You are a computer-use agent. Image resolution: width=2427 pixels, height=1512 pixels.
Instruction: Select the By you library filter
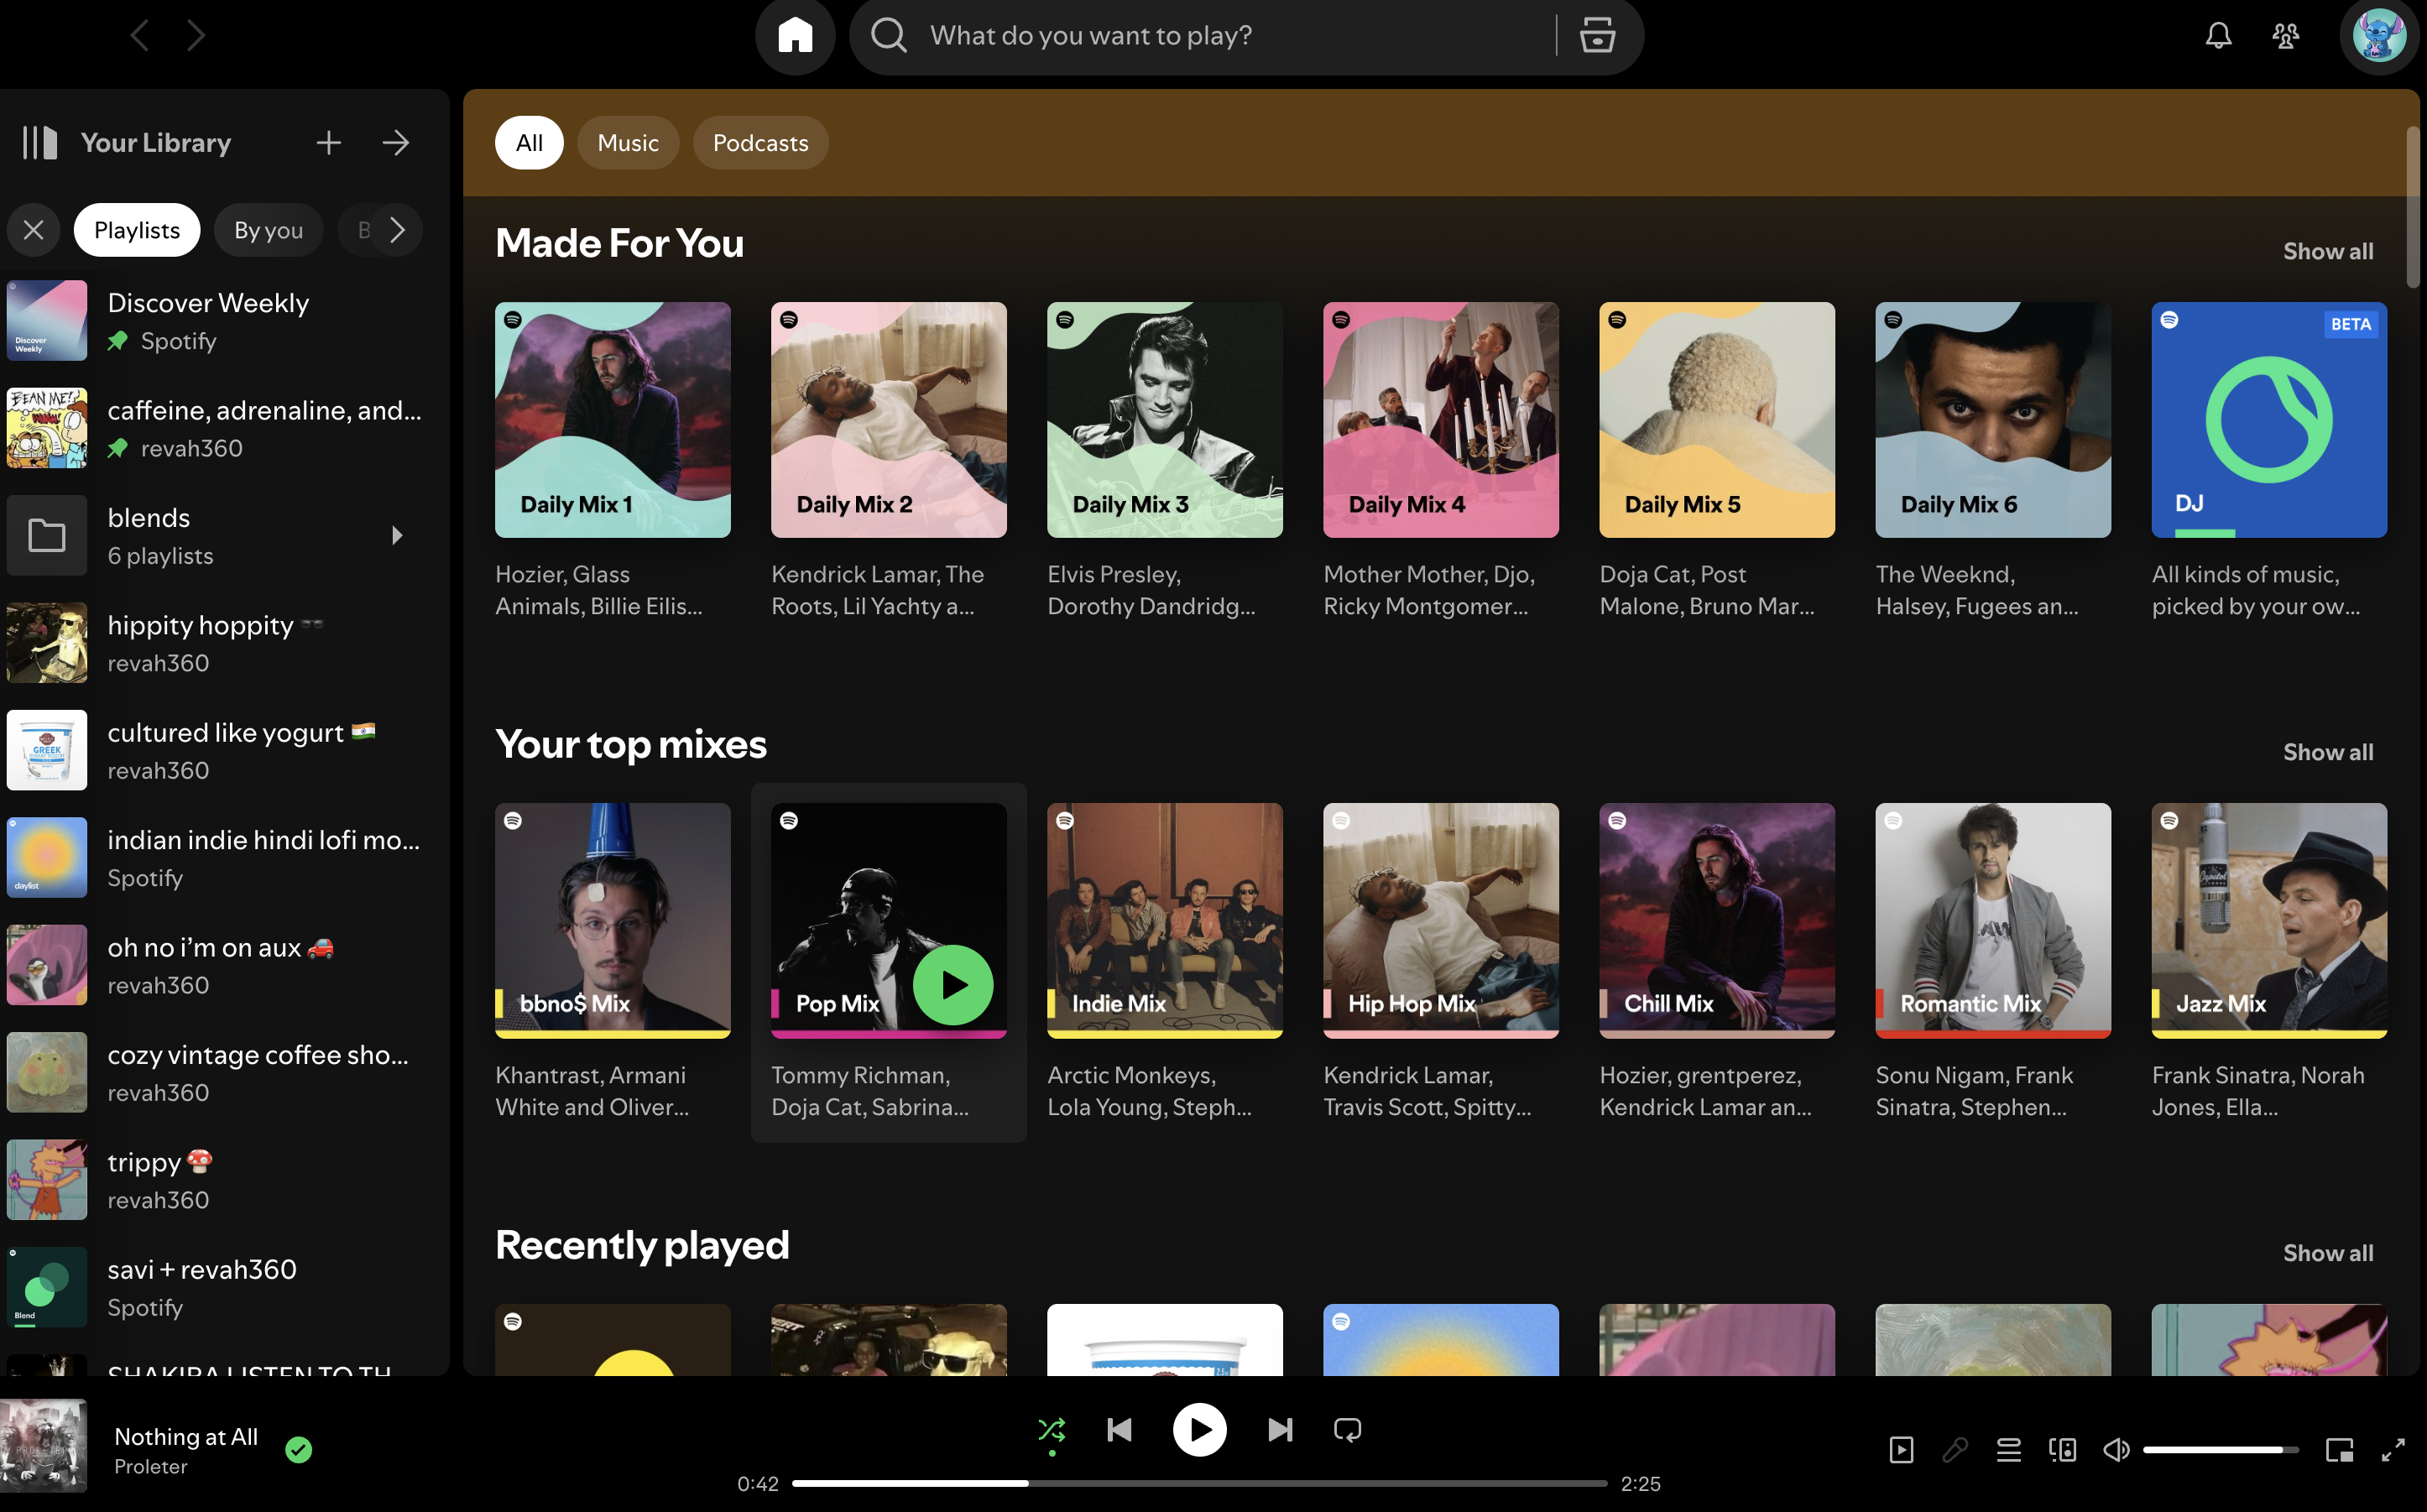pyautogui.click(x=268, y=230)
